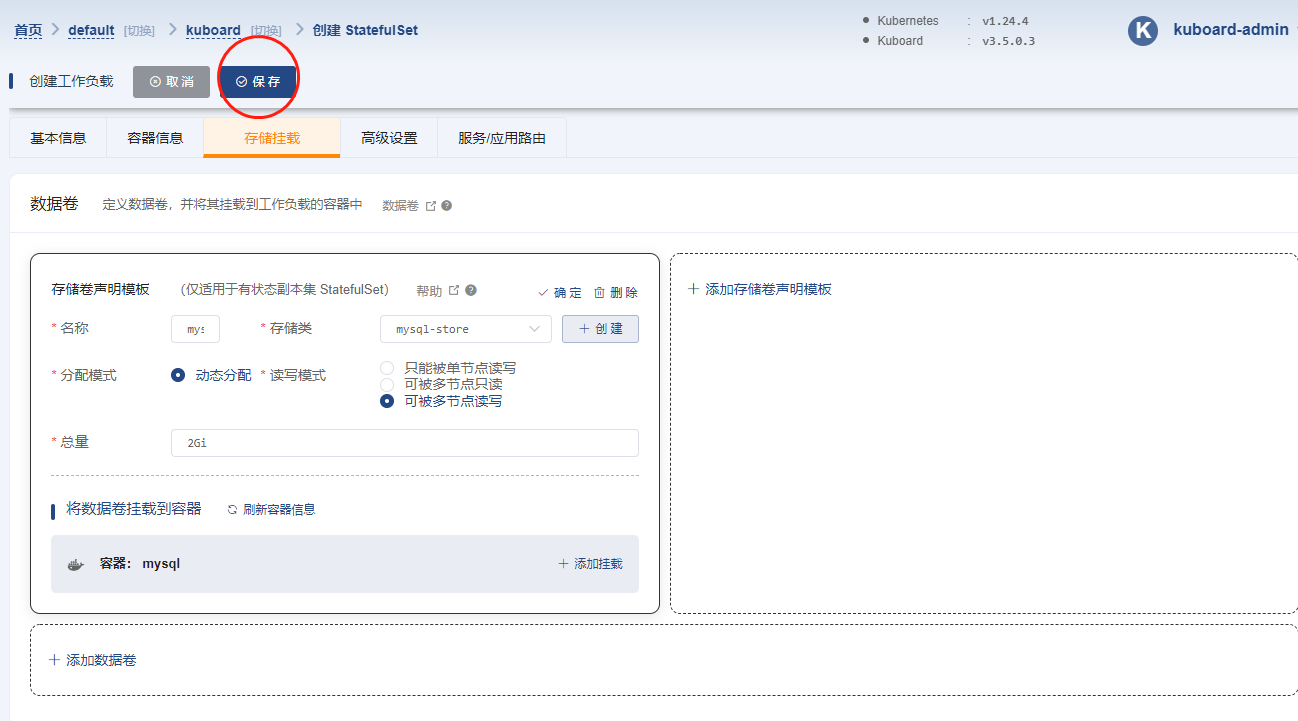Click 添加挂载 in the mysql container row
The width and height of the screenshot is (1298, 721).
point(590,564)
